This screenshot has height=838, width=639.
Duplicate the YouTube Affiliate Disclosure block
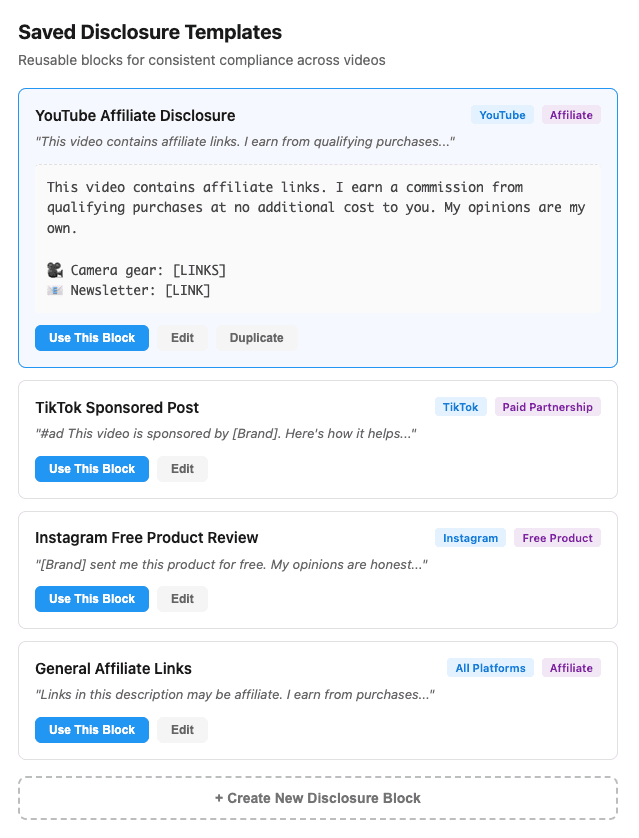pyautogui.click(x=256, y=338)
